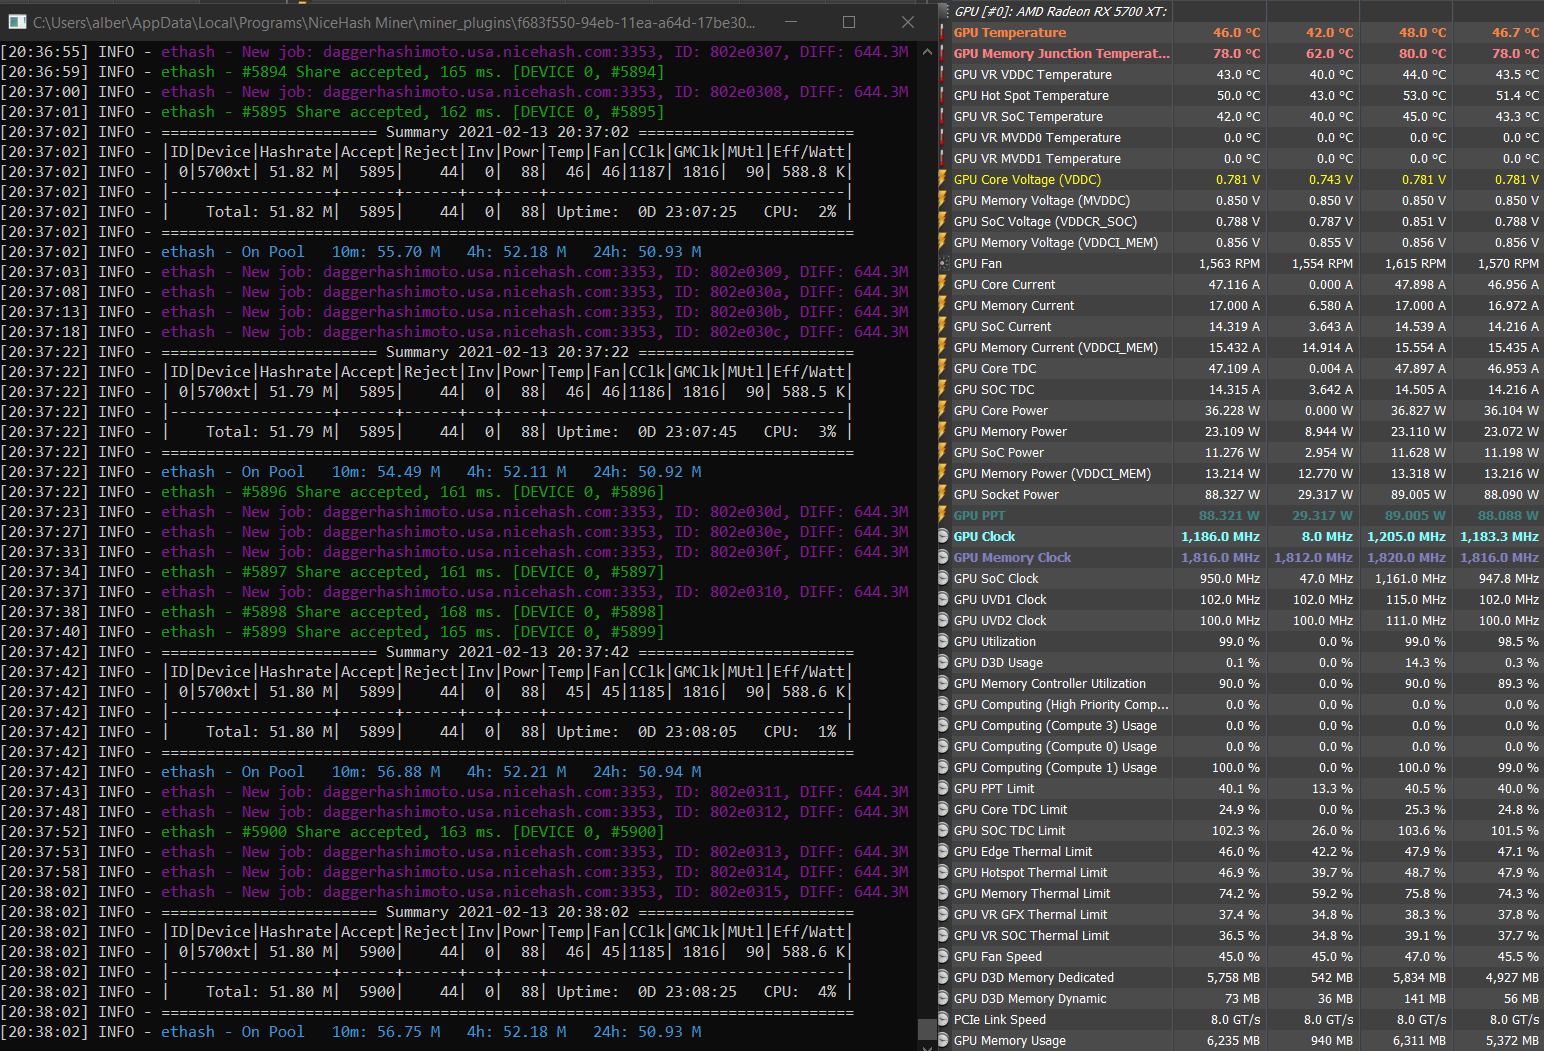Select the GPU PPT sensor label

(x=979, y=515)
